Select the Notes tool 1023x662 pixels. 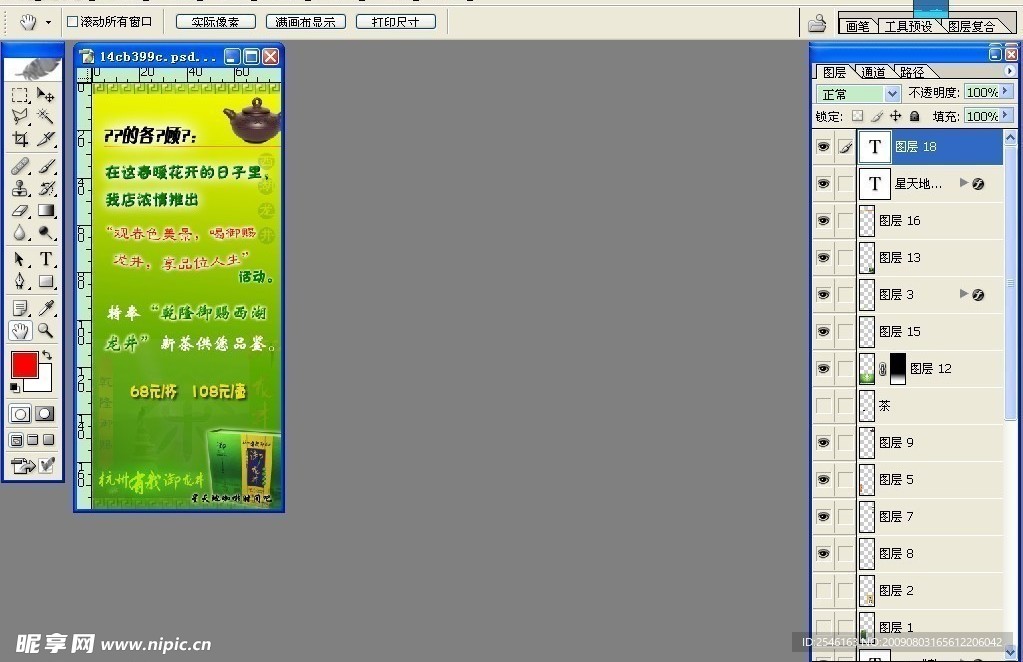(20, 308)
